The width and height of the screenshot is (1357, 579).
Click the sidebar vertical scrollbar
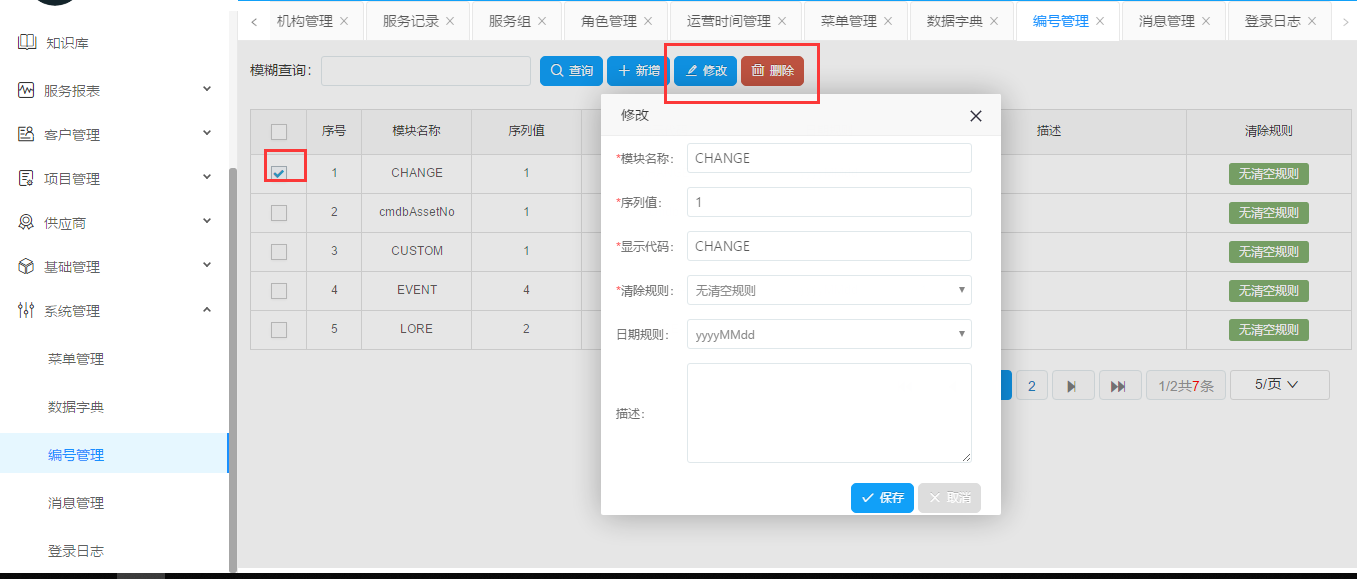[233, 350]
